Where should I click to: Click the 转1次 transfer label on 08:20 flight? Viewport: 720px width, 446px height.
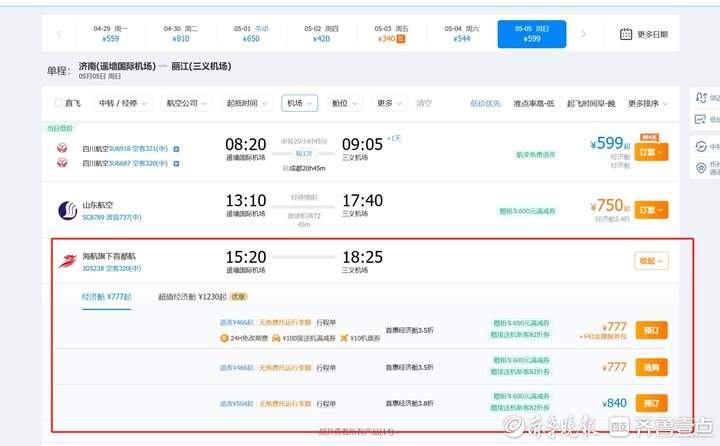click(x=304, y=154)
